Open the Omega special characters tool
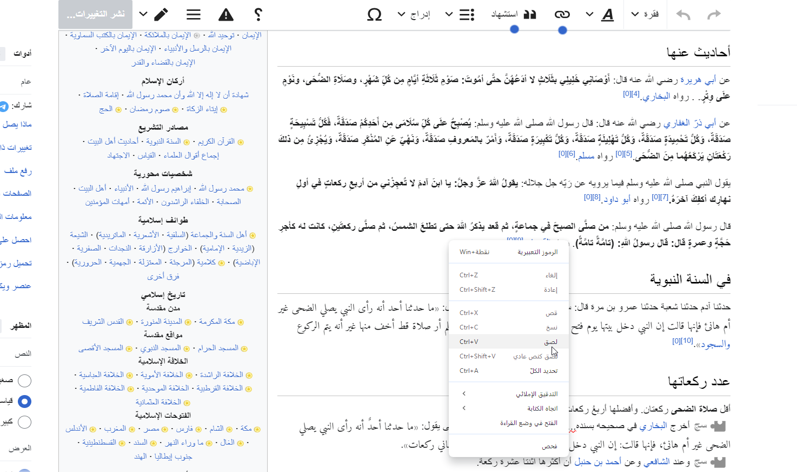The height and width of the screenshot is (472, 797). tap(374, 15)
